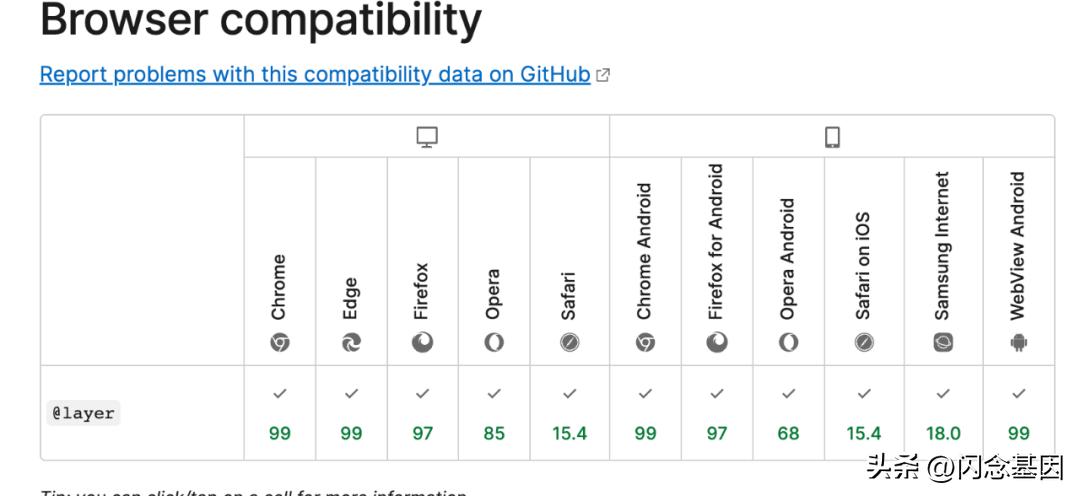Expand Opera Android version 68 cell

[789, 413]
